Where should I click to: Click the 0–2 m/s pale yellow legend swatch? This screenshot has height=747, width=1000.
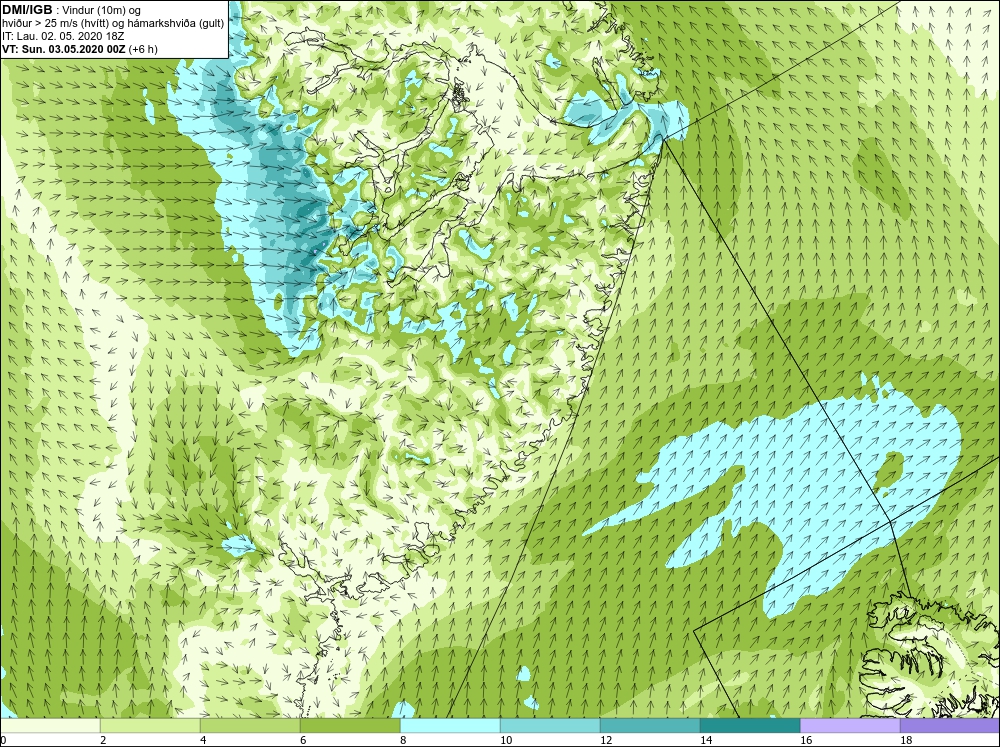tap(50, 726)
